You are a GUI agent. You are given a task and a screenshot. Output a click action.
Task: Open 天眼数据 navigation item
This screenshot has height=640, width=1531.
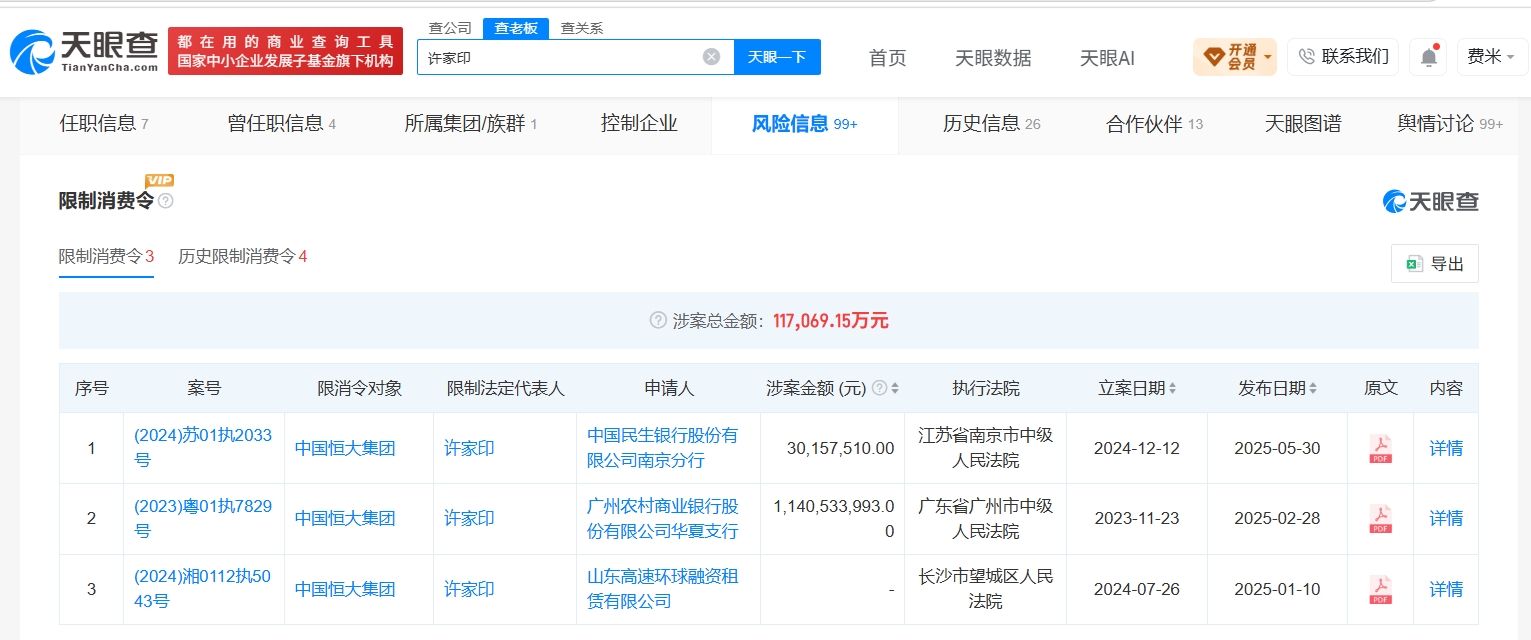click(993, 58)
